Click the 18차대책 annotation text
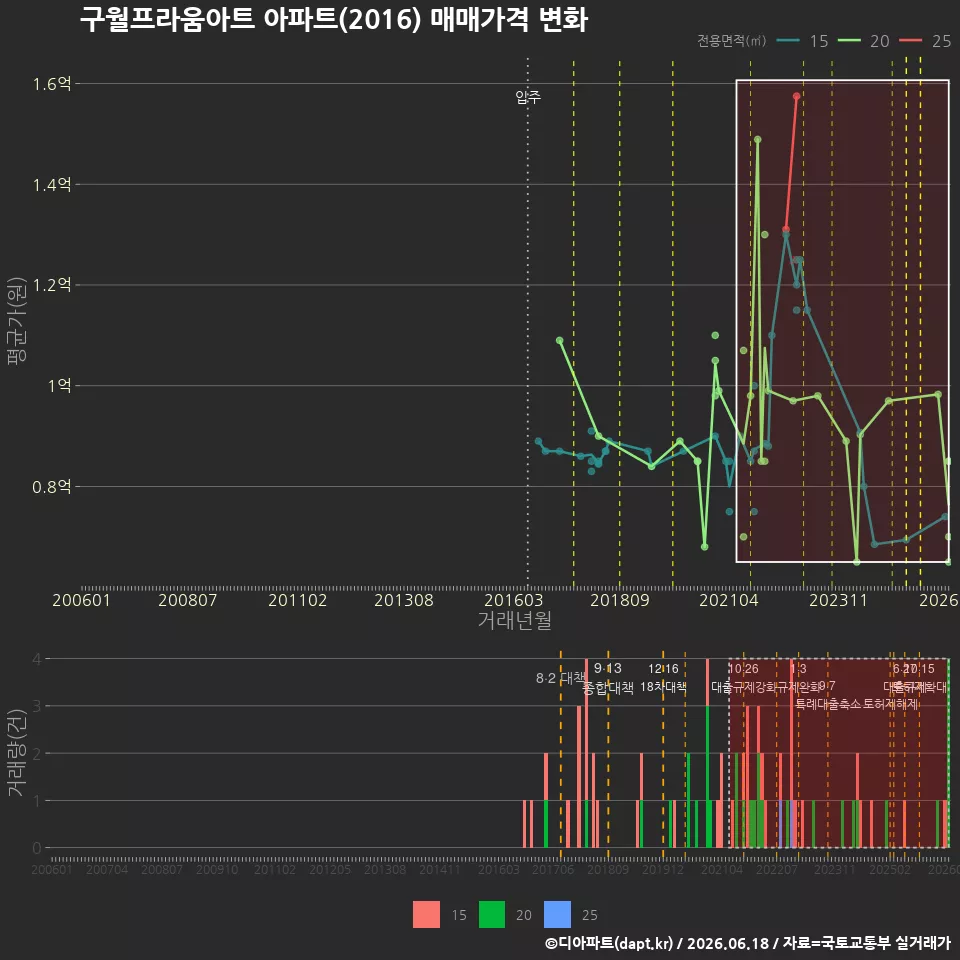This screenshot has width=960, height=960. pos(663,687)
